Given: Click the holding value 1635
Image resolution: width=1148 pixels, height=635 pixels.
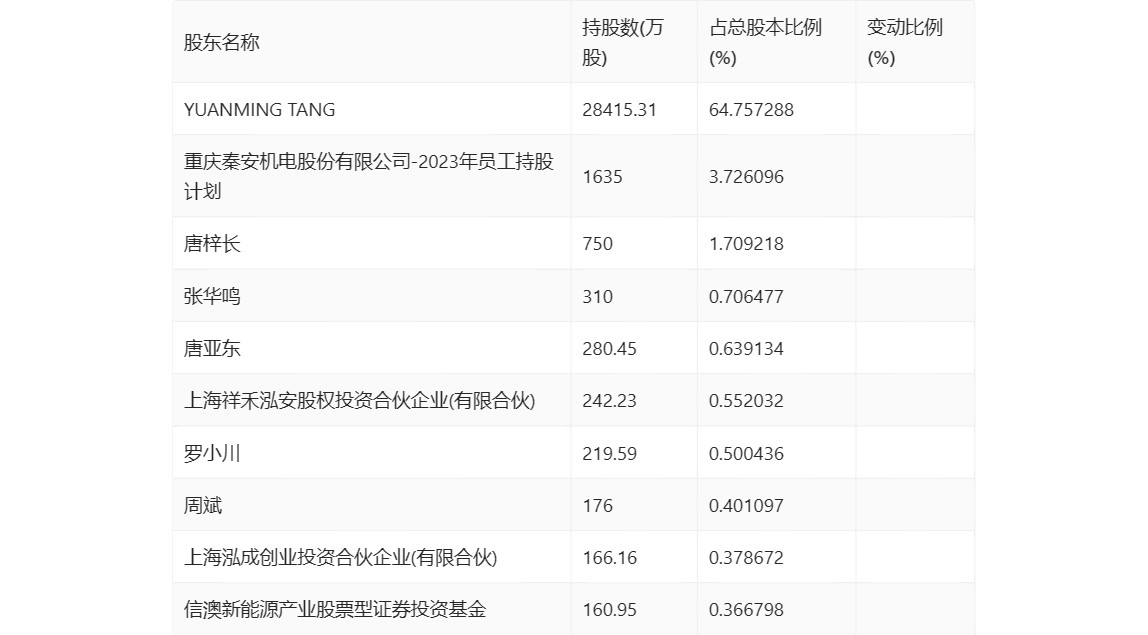Looking at the screenshot, I should point(603,177).
